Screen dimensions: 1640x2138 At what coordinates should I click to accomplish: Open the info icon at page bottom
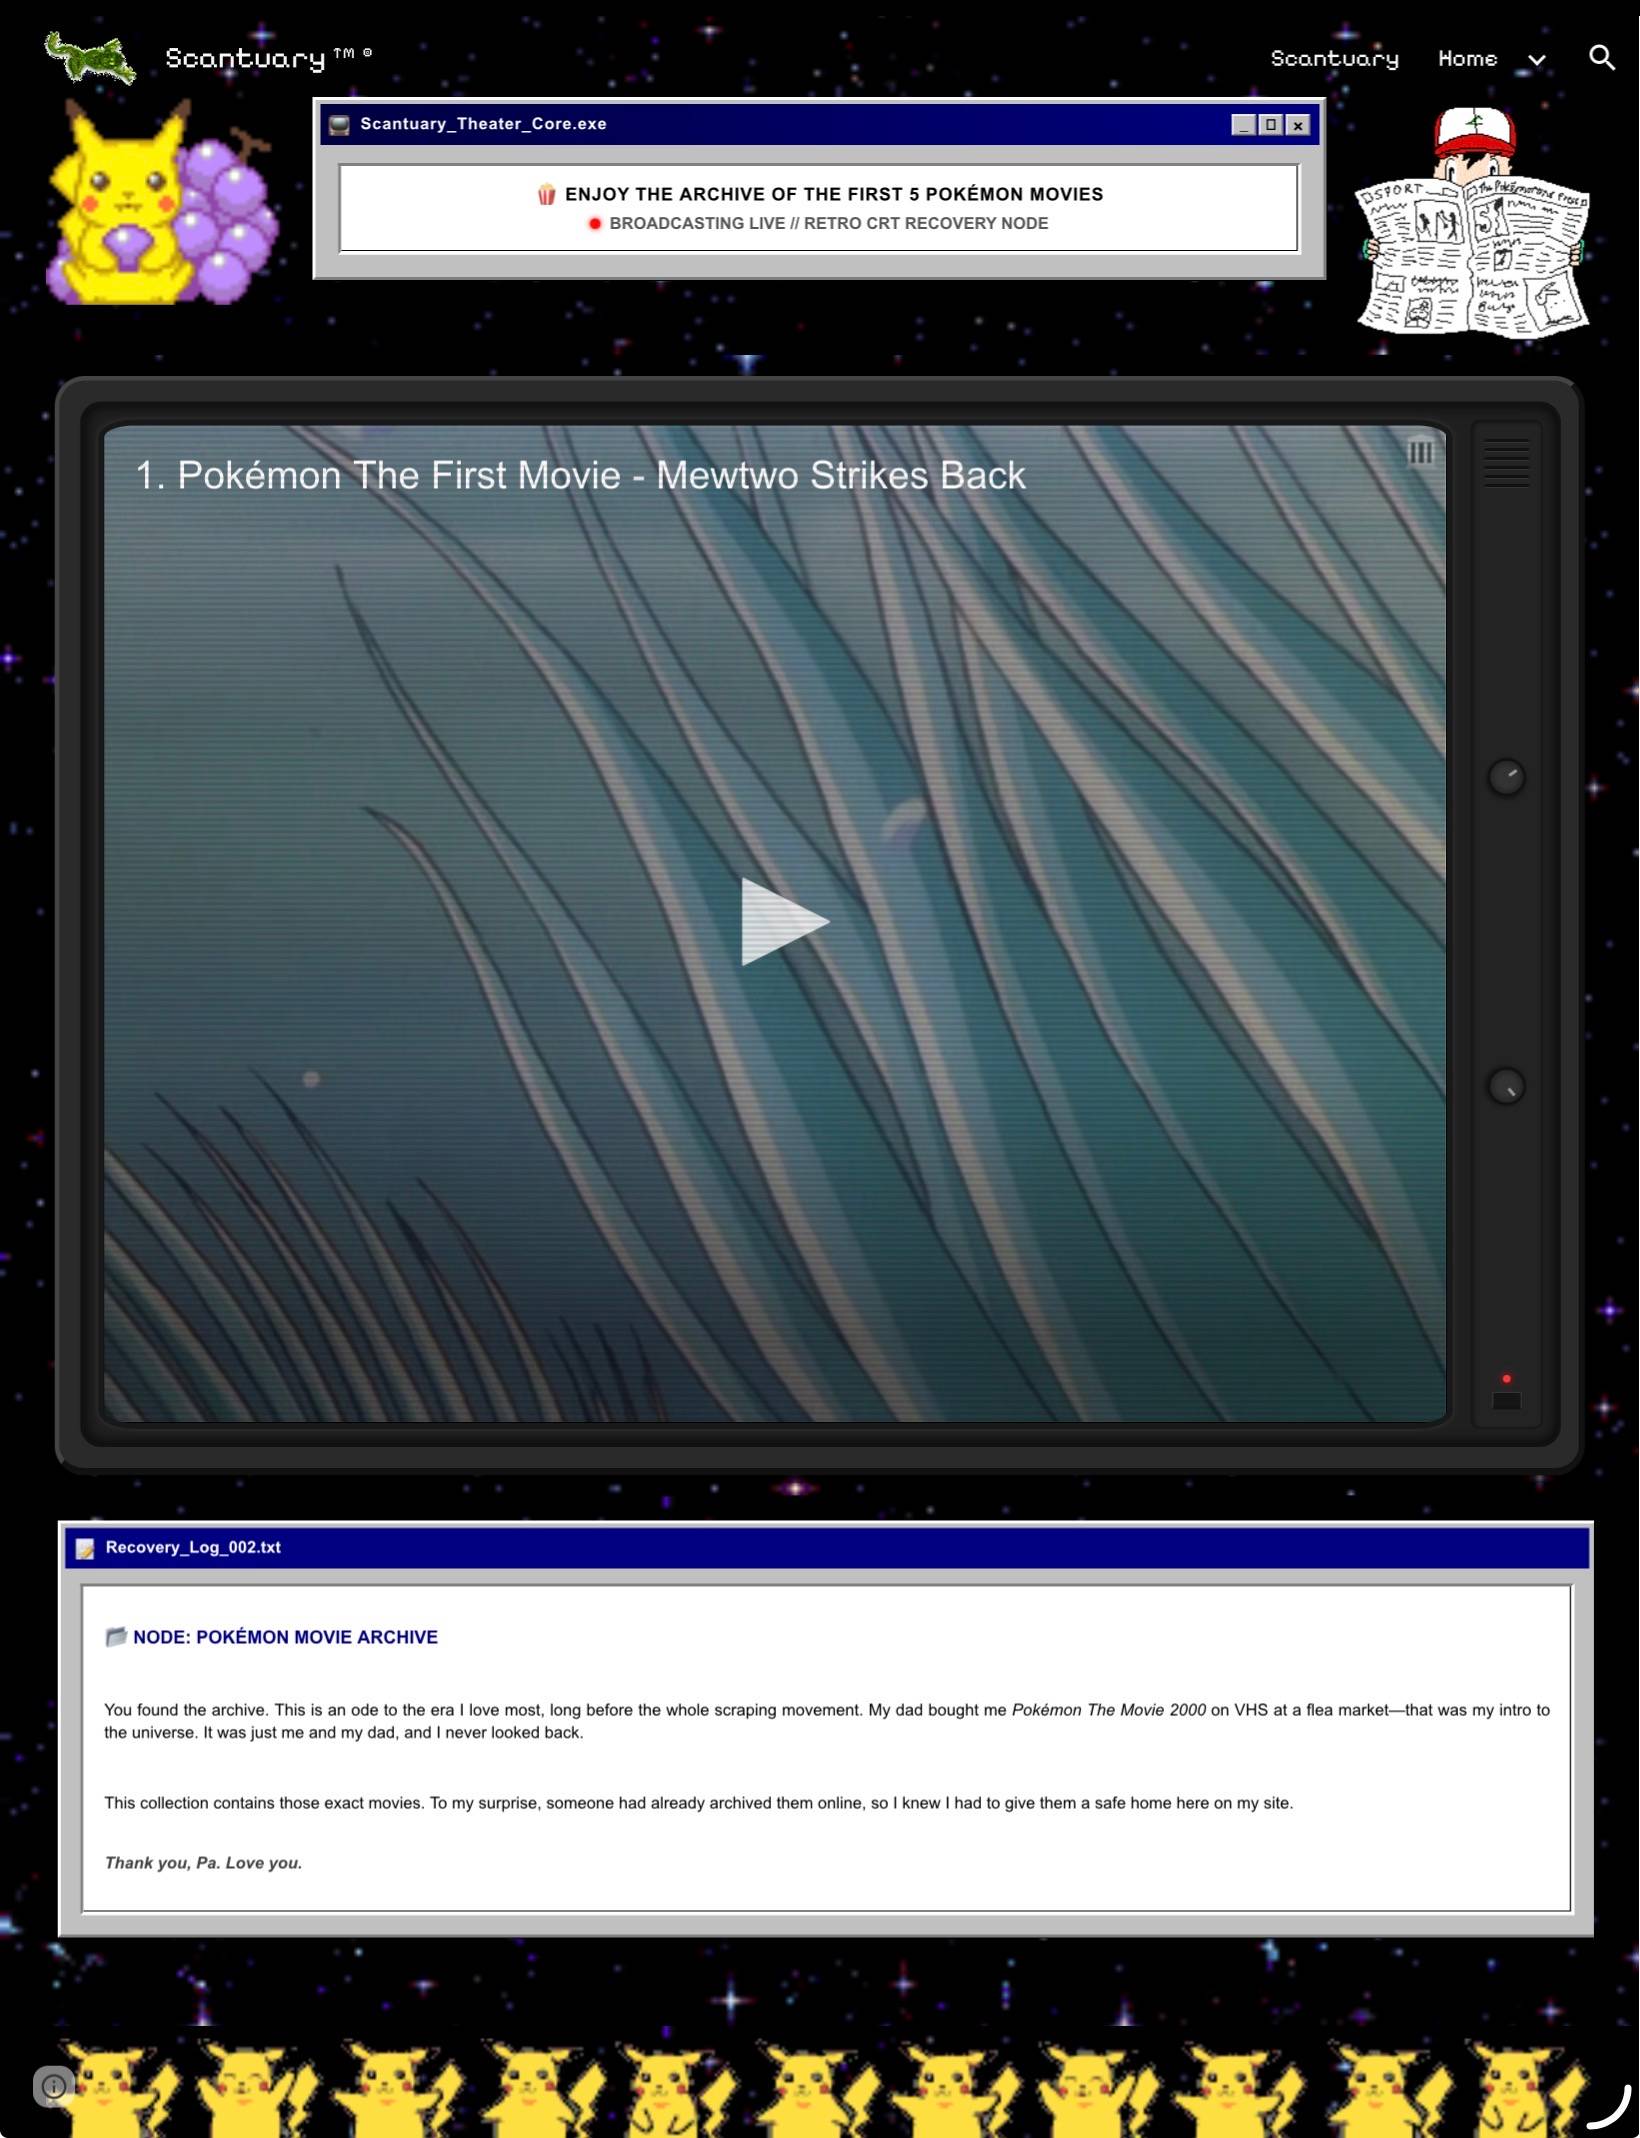coord(54,2086)
